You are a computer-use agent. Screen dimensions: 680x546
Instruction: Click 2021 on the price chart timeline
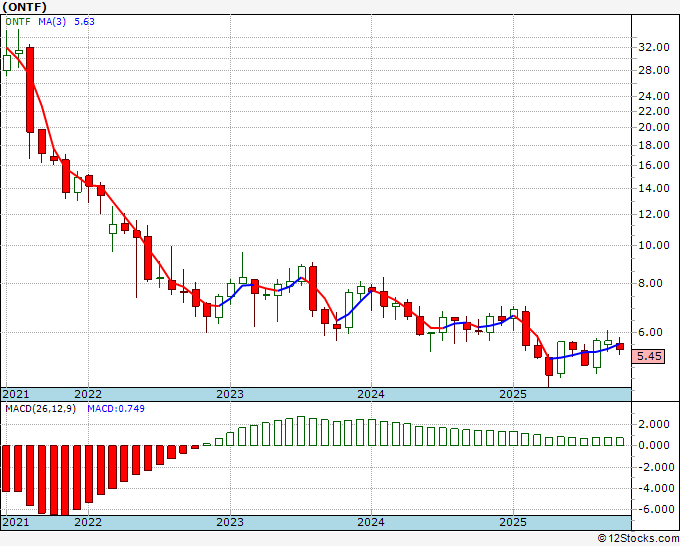[x=16, y=394]
